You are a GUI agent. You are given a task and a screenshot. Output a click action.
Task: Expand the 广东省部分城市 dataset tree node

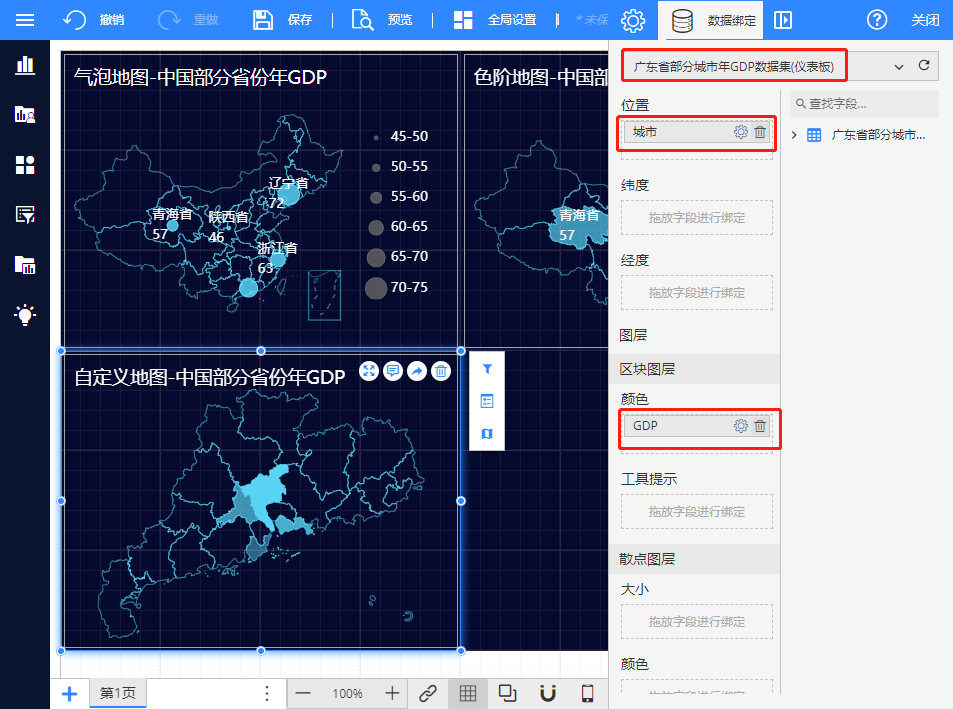click(x=795, y=135)
